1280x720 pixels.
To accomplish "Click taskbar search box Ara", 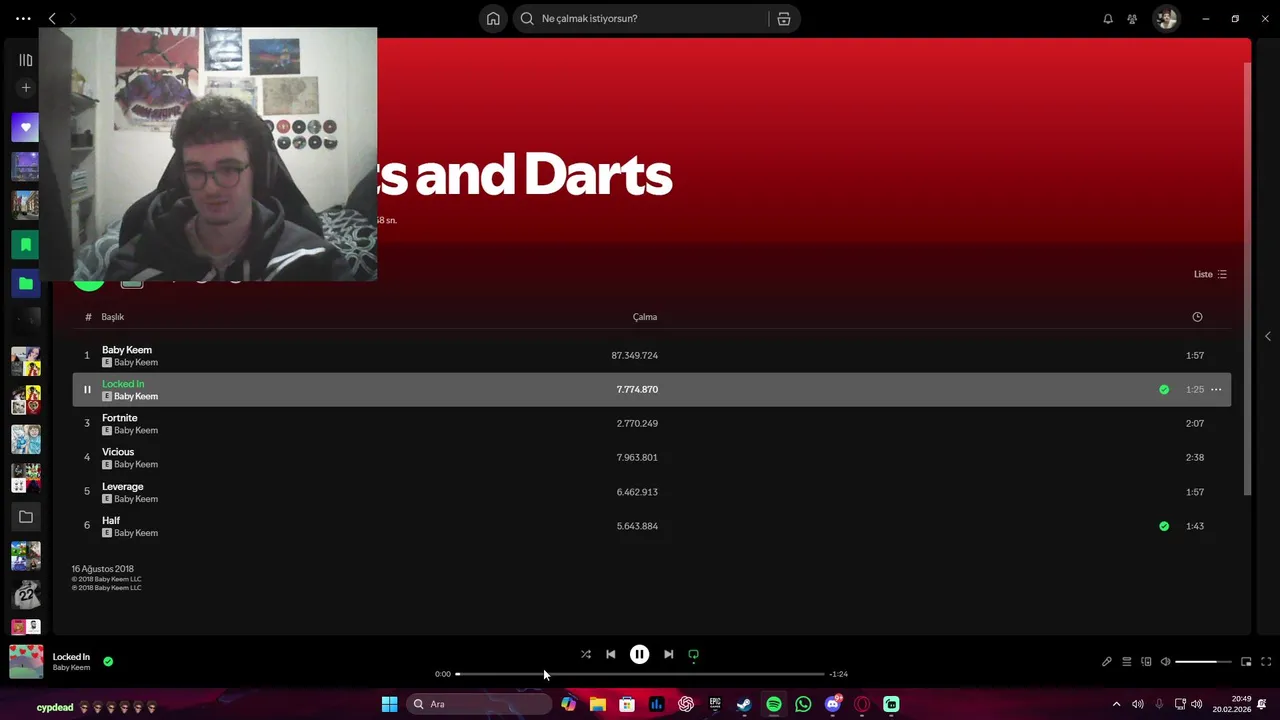I will 480,704.
